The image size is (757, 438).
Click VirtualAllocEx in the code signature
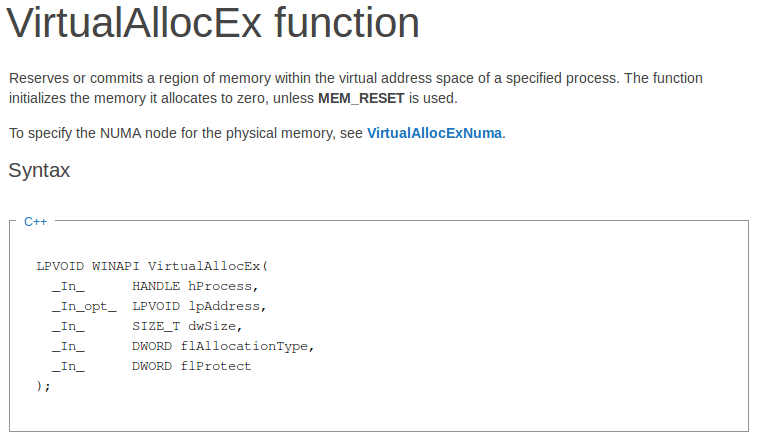205,266
